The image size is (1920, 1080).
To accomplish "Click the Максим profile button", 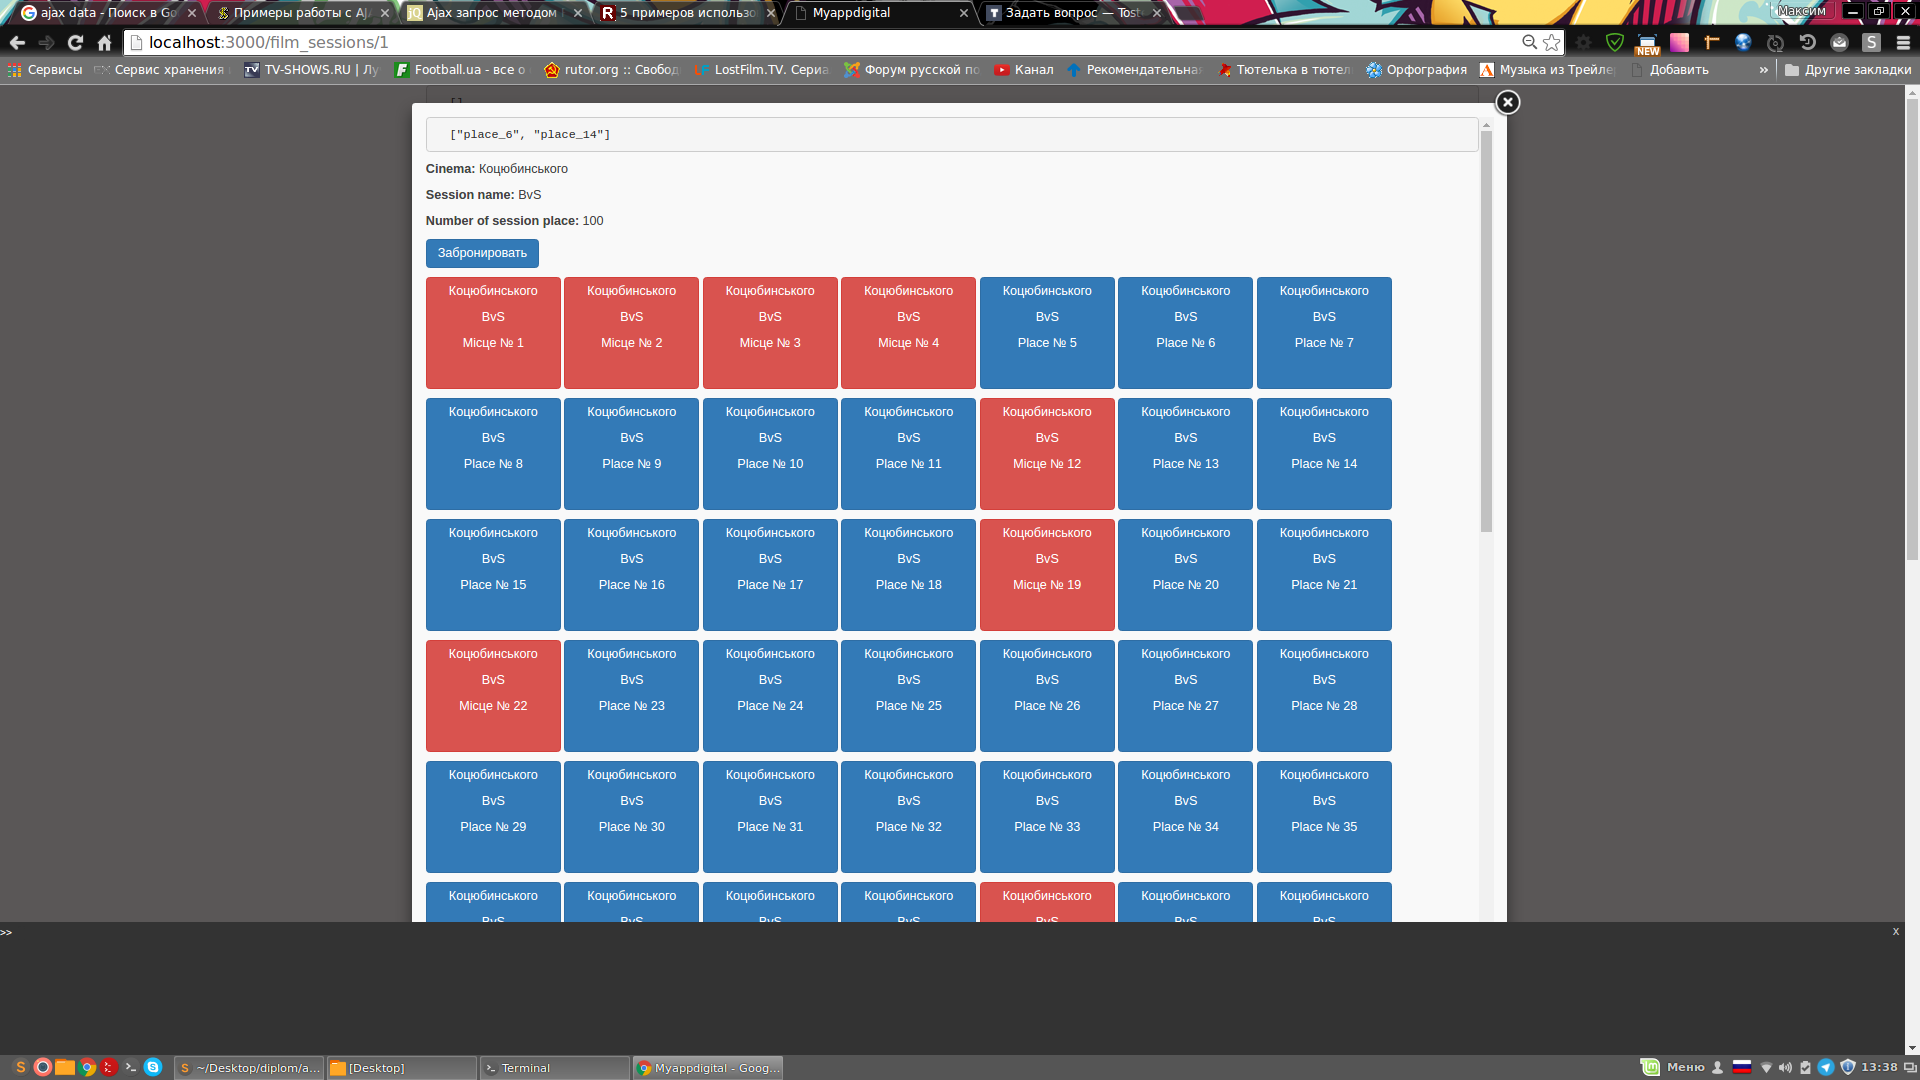I will (1801, 11).
